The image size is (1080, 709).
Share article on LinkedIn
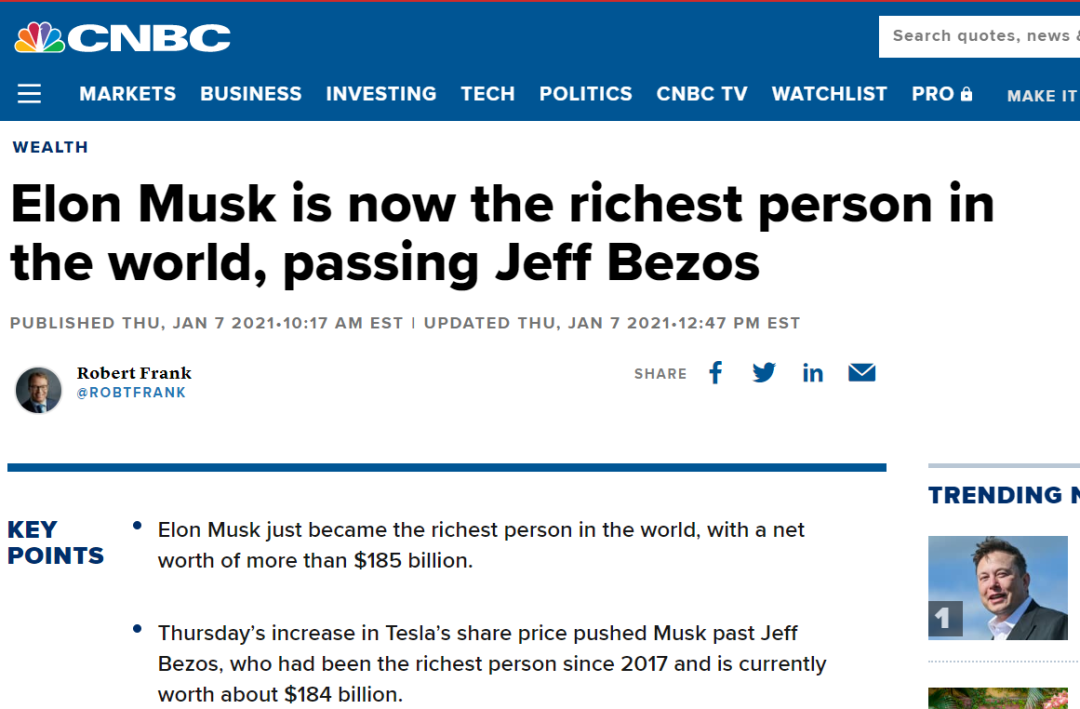[x=813, y=373]
